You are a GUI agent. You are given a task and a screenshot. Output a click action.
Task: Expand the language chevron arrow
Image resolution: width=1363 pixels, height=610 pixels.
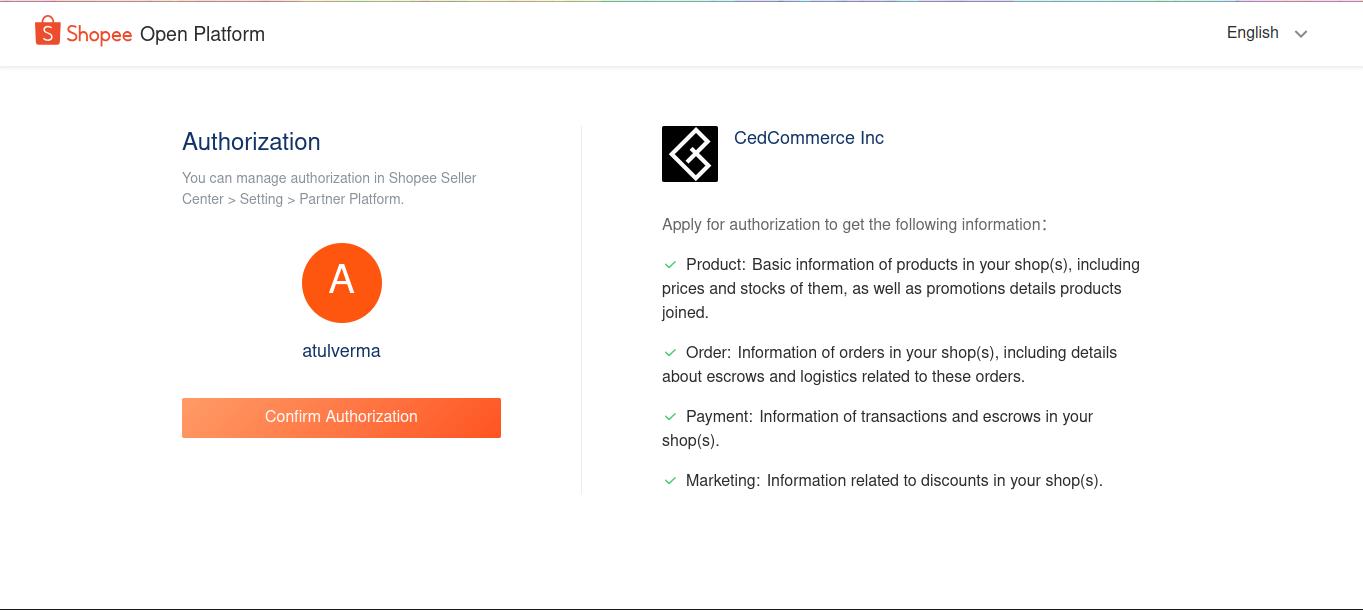point(1301,34)
